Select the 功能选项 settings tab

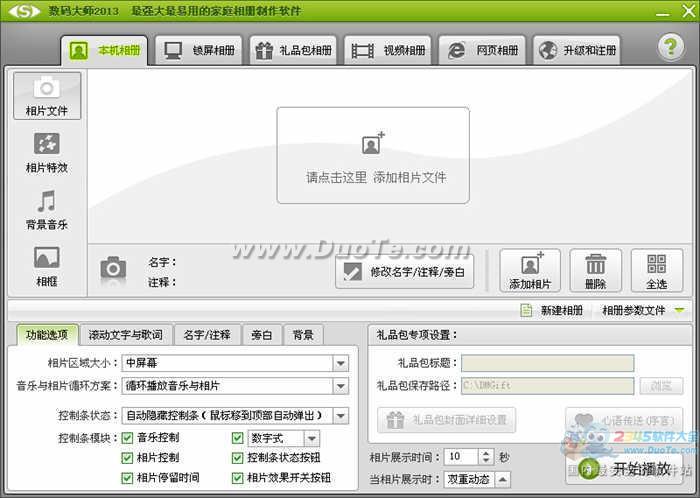[47, 335]
